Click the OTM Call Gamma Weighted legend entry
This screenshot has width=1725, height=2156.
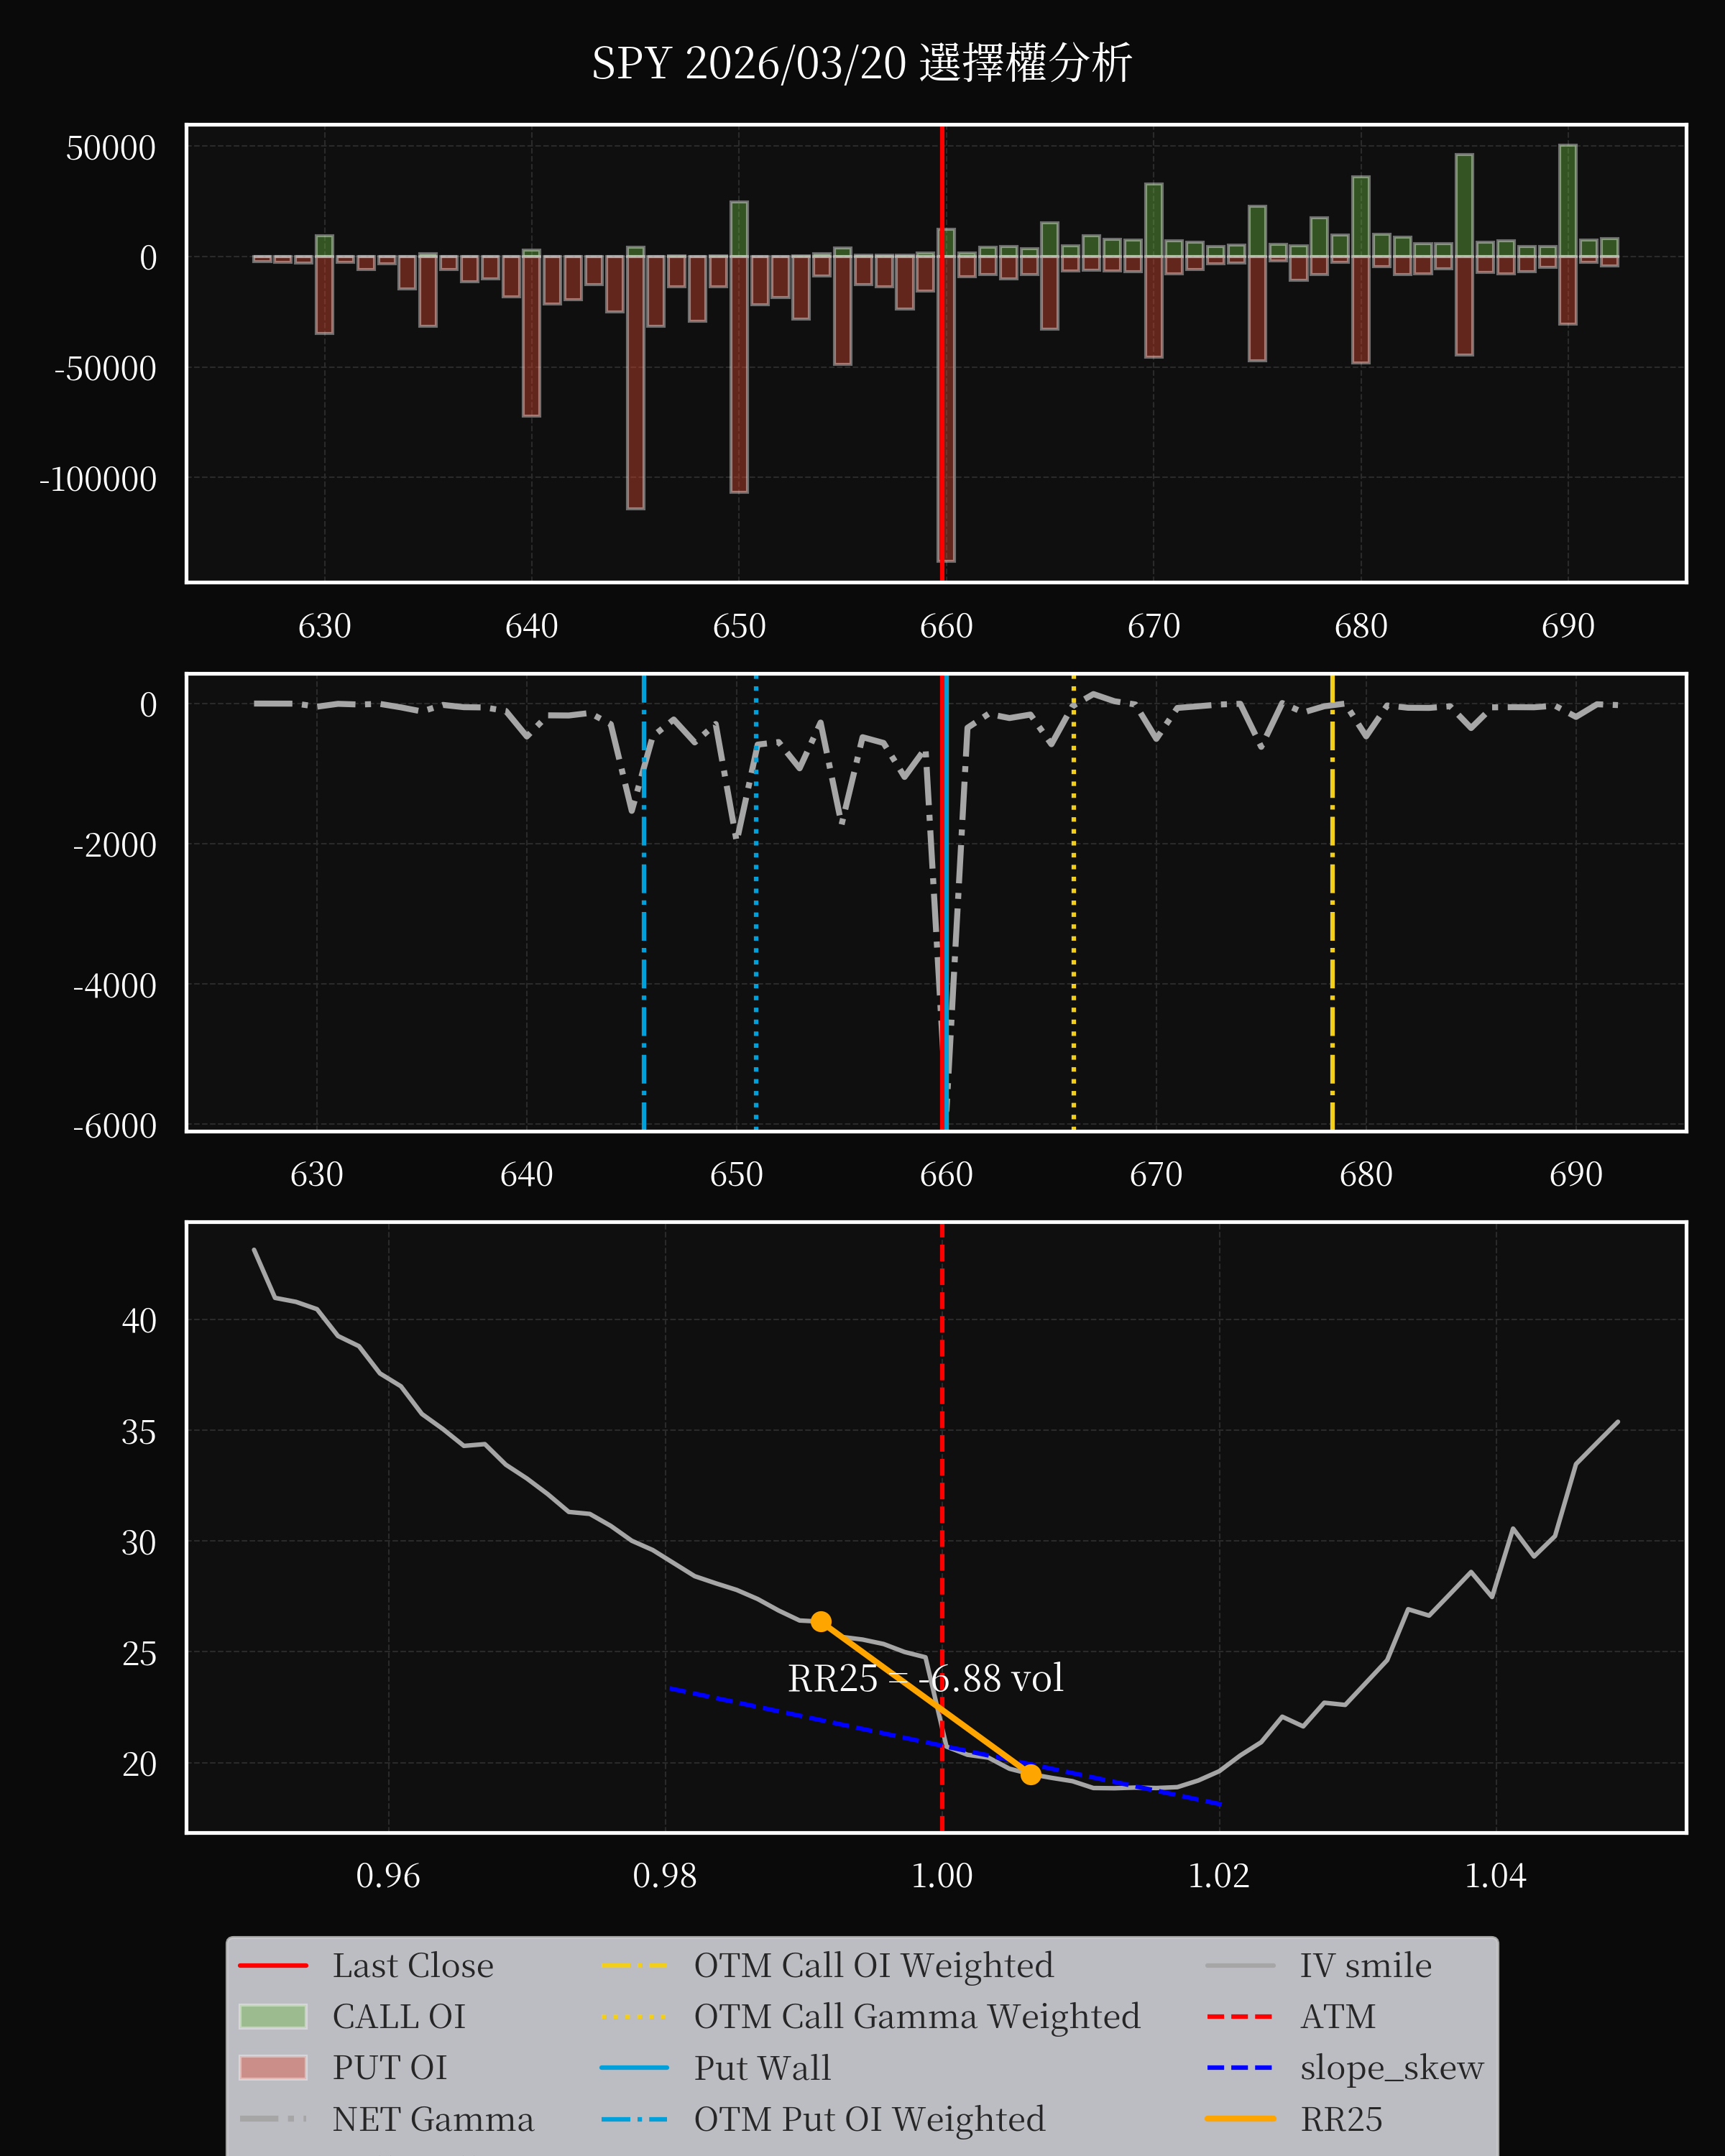870,2017
